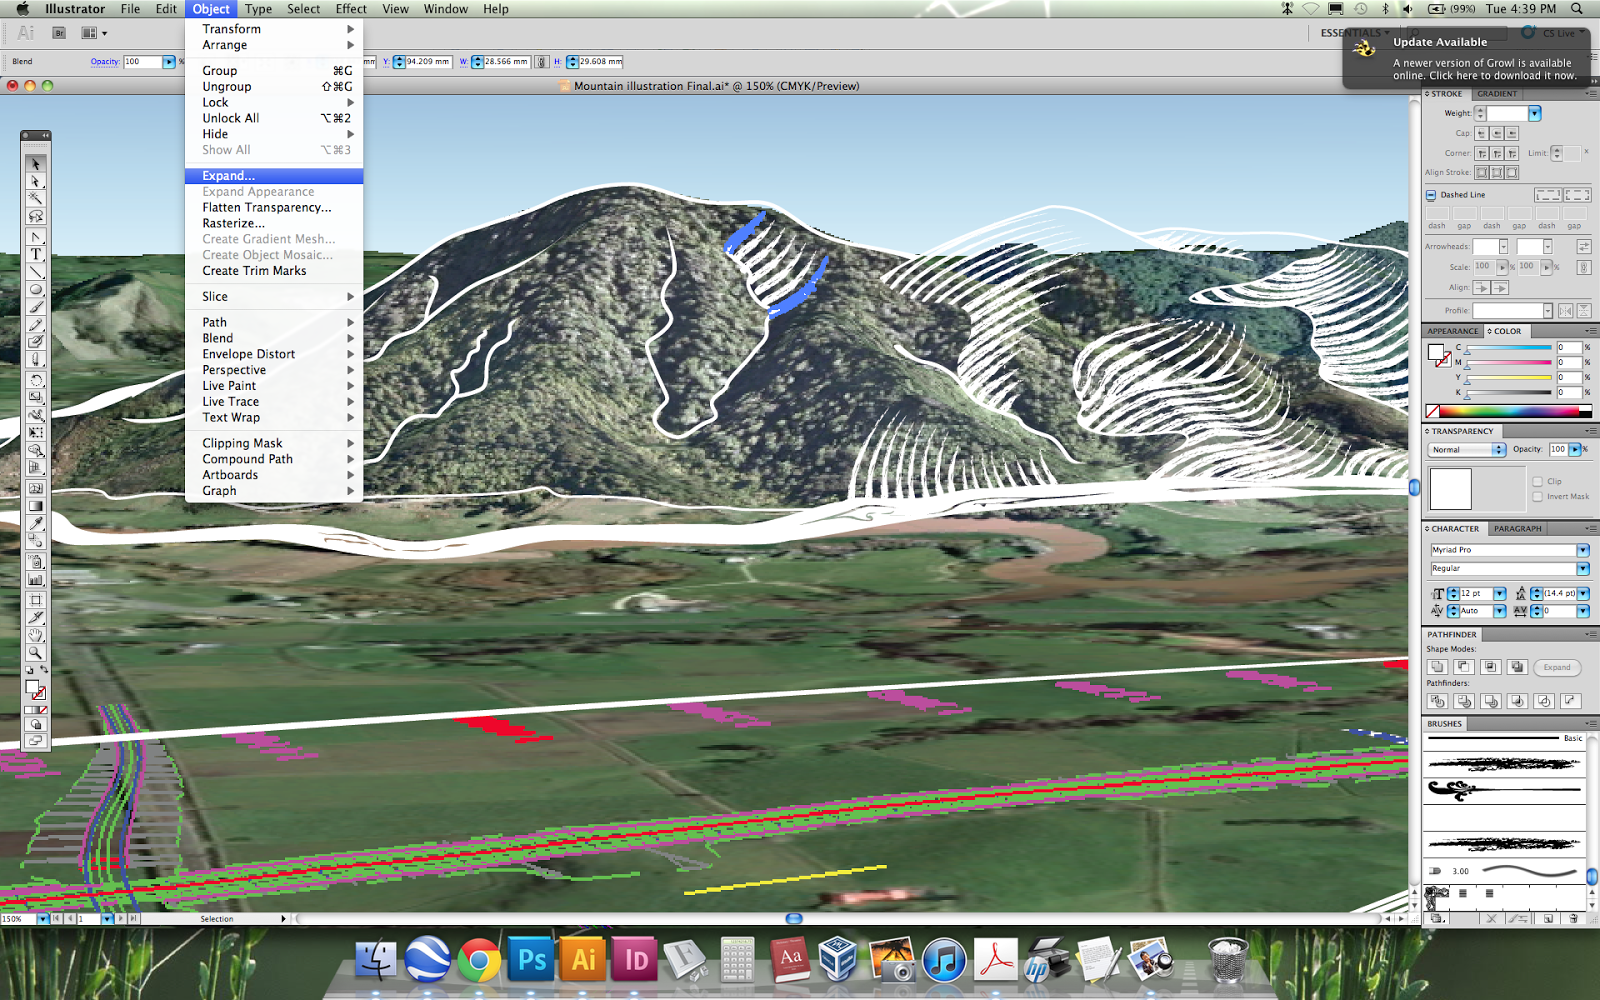Swap fill and stroke colors

tap(44, 669)
